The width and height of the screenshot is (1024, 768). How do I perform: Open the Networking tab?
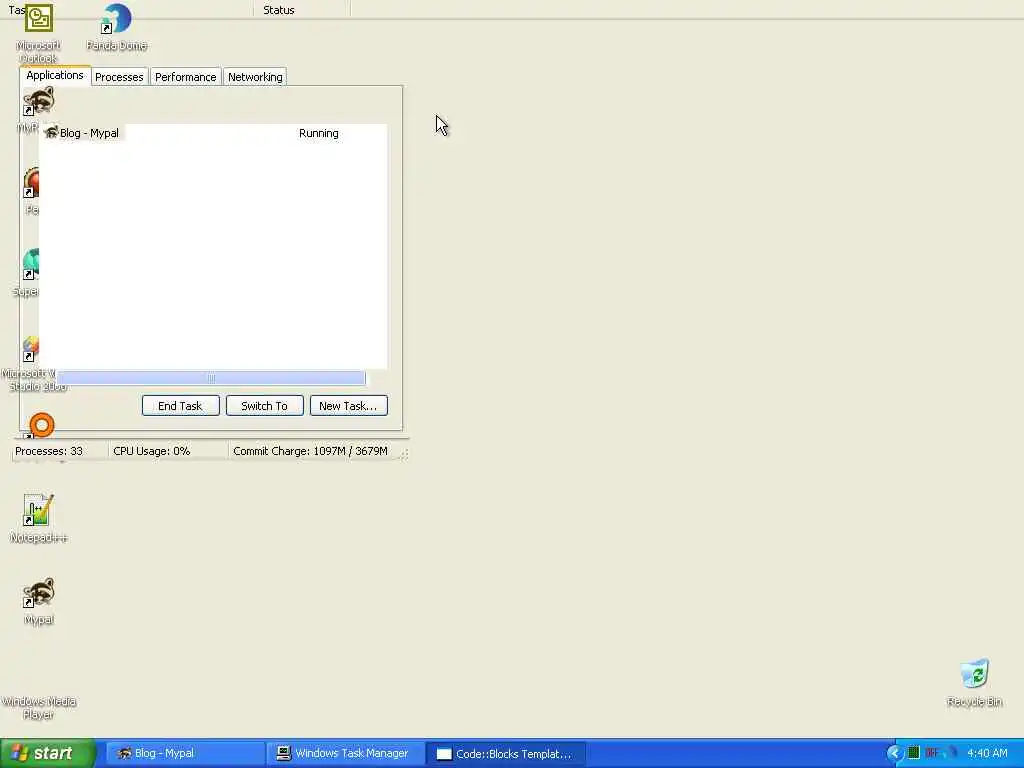255,77
